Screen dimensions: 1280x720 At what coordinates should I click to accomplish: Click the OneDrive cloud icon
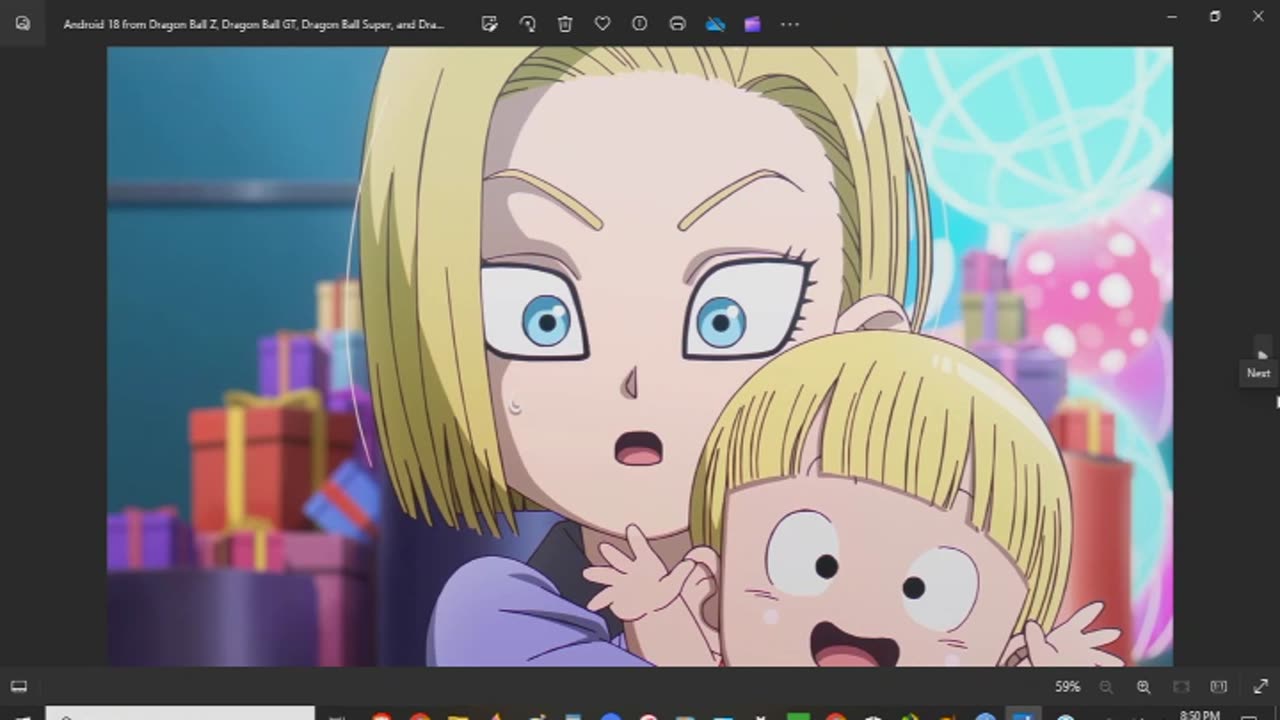click(x=715, y=24)
